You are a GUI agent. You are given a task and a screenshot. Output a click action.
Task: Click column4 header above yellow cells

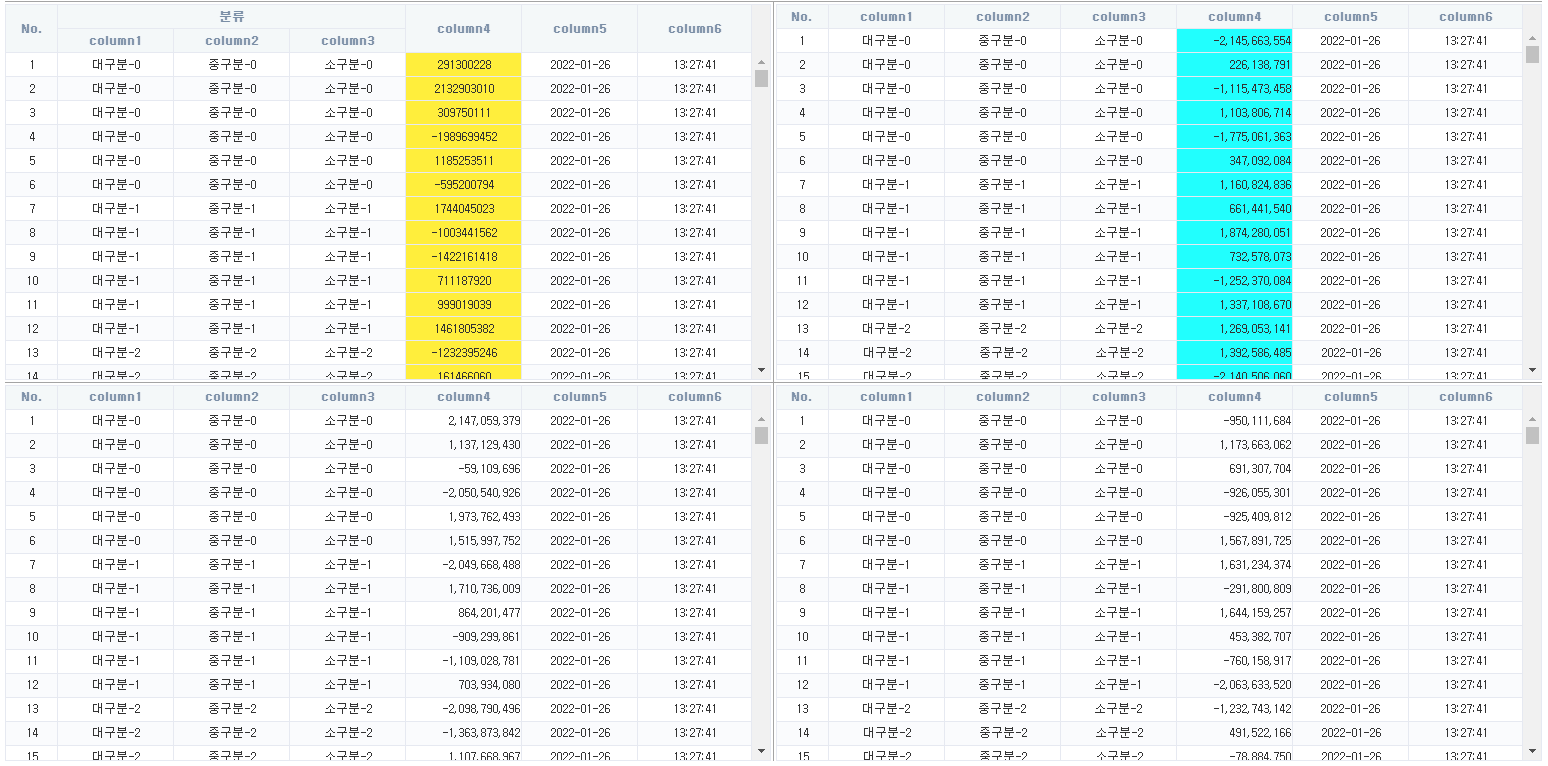[464, 29]
